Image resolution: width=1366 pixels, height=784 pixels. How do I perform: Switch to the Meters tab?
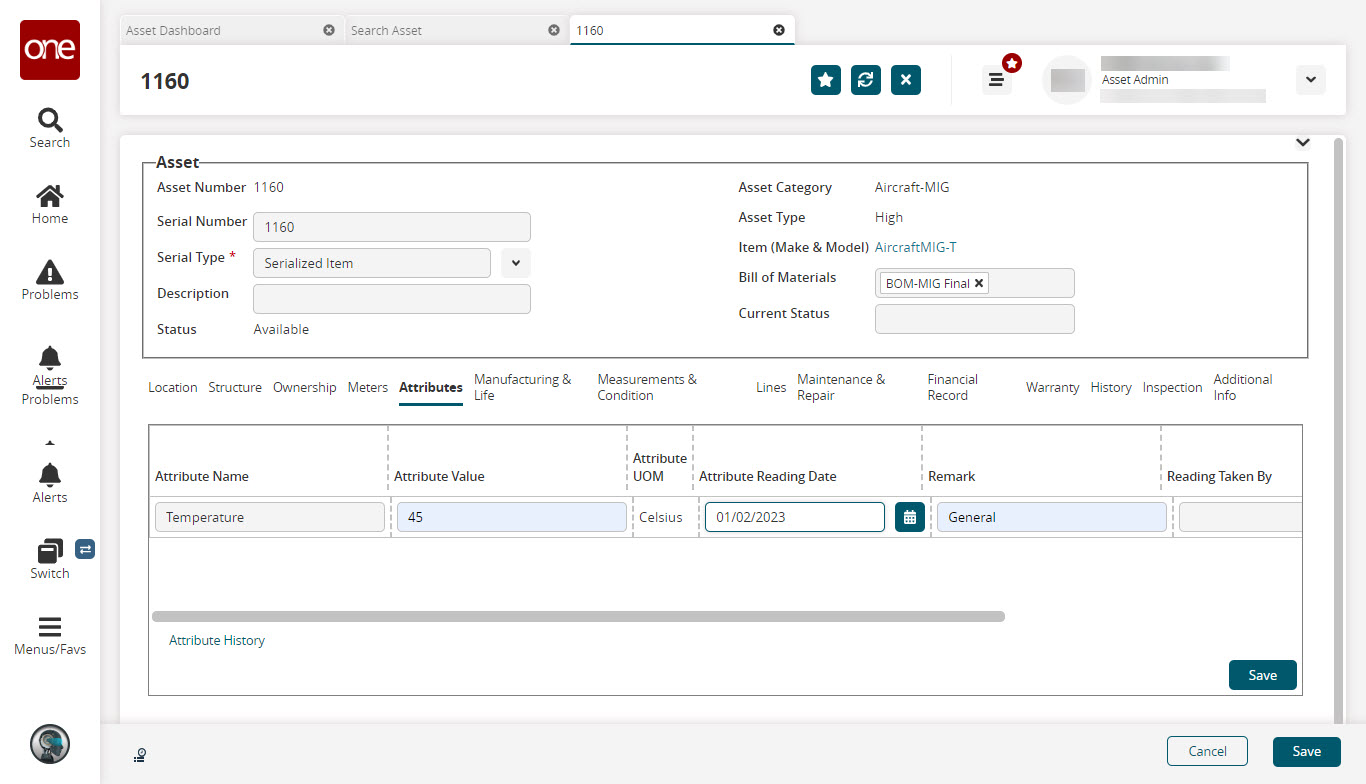coord(367,387)
